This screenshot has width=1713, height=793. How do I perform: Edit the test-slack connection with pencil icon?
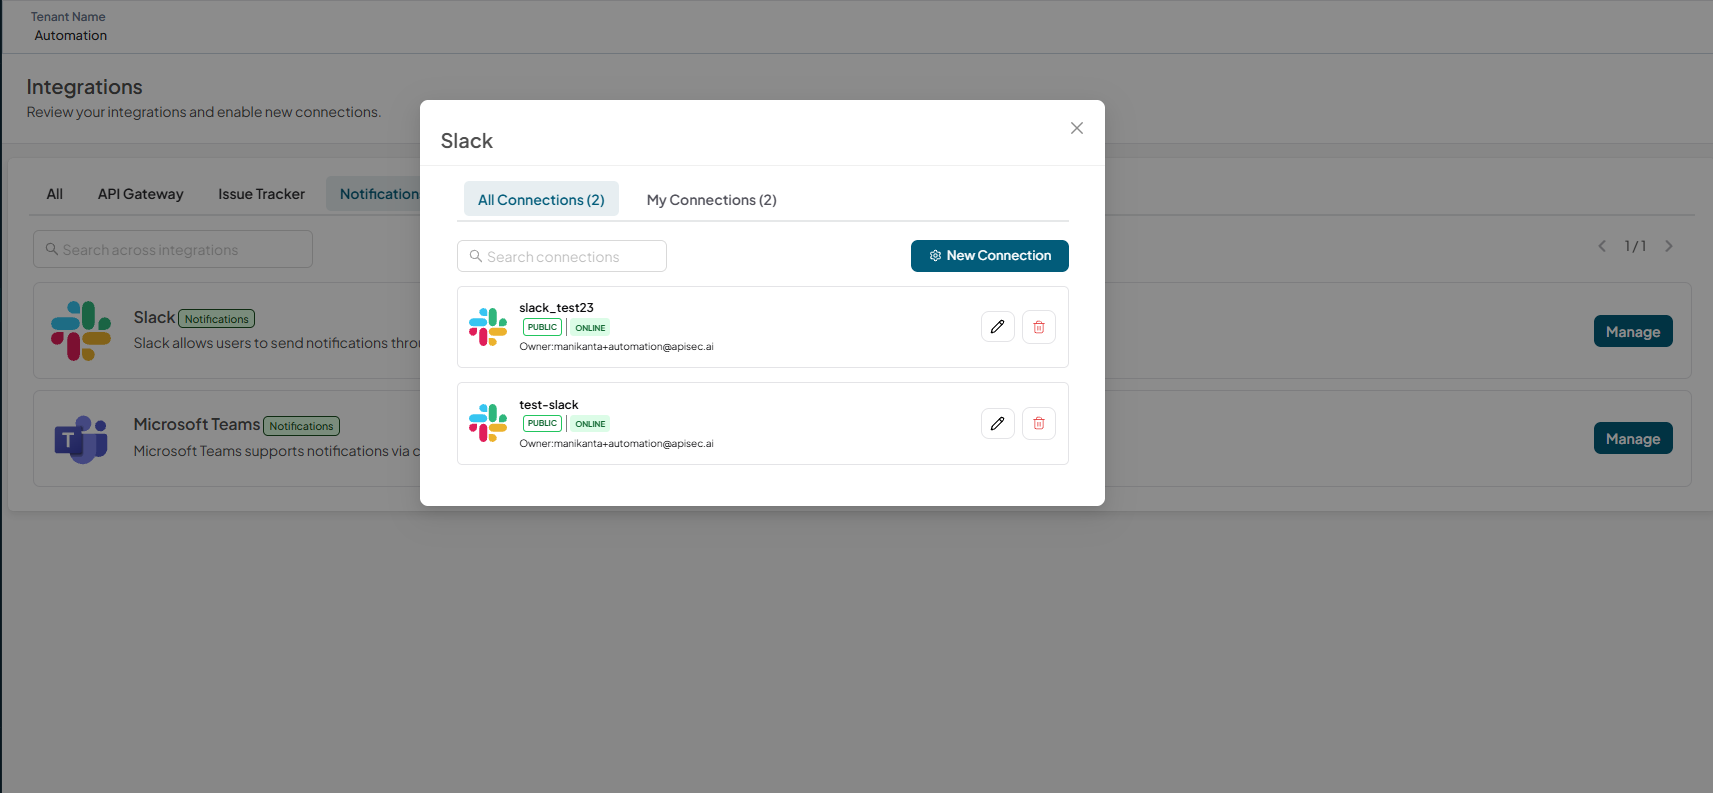point(997,424)
